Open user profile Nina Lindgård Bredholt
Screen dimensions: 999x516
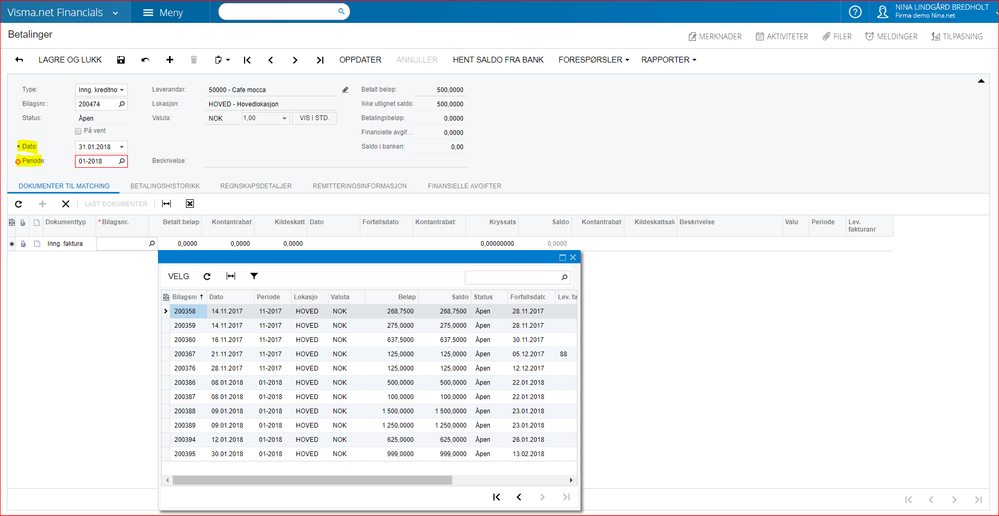(935, 11)
